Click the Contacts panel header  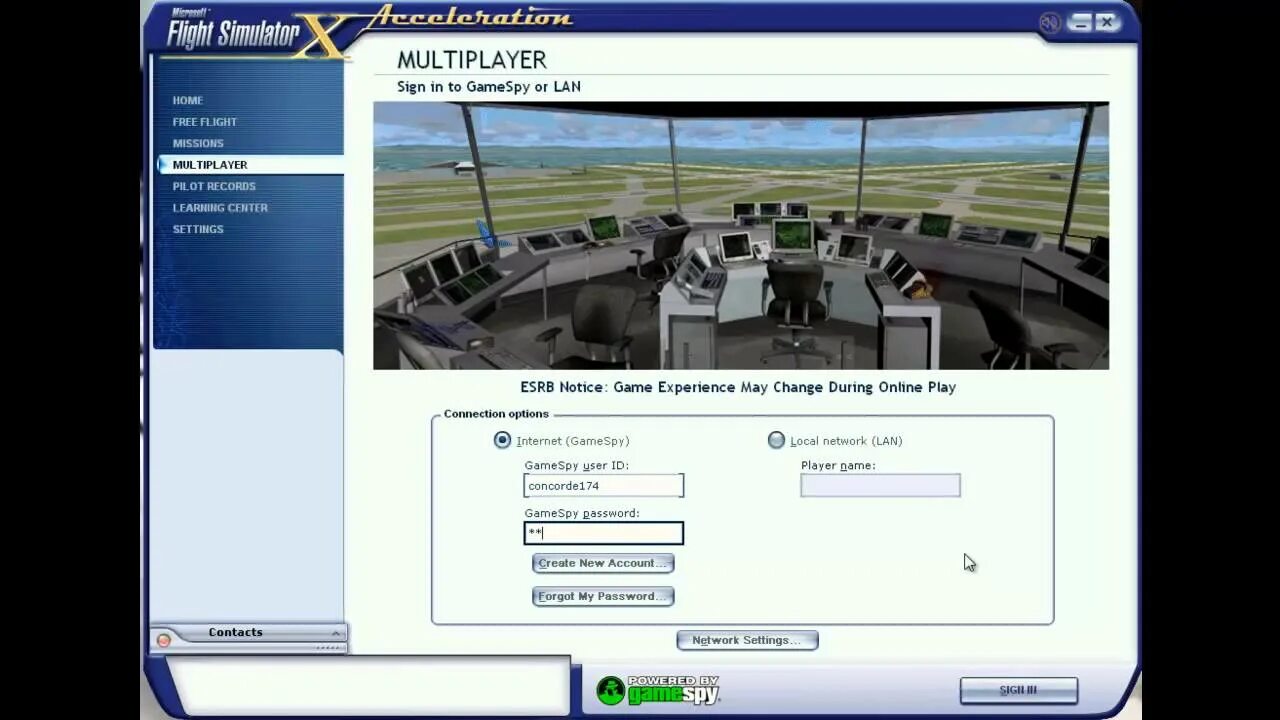pyautogui.click(x=248, y=633)
